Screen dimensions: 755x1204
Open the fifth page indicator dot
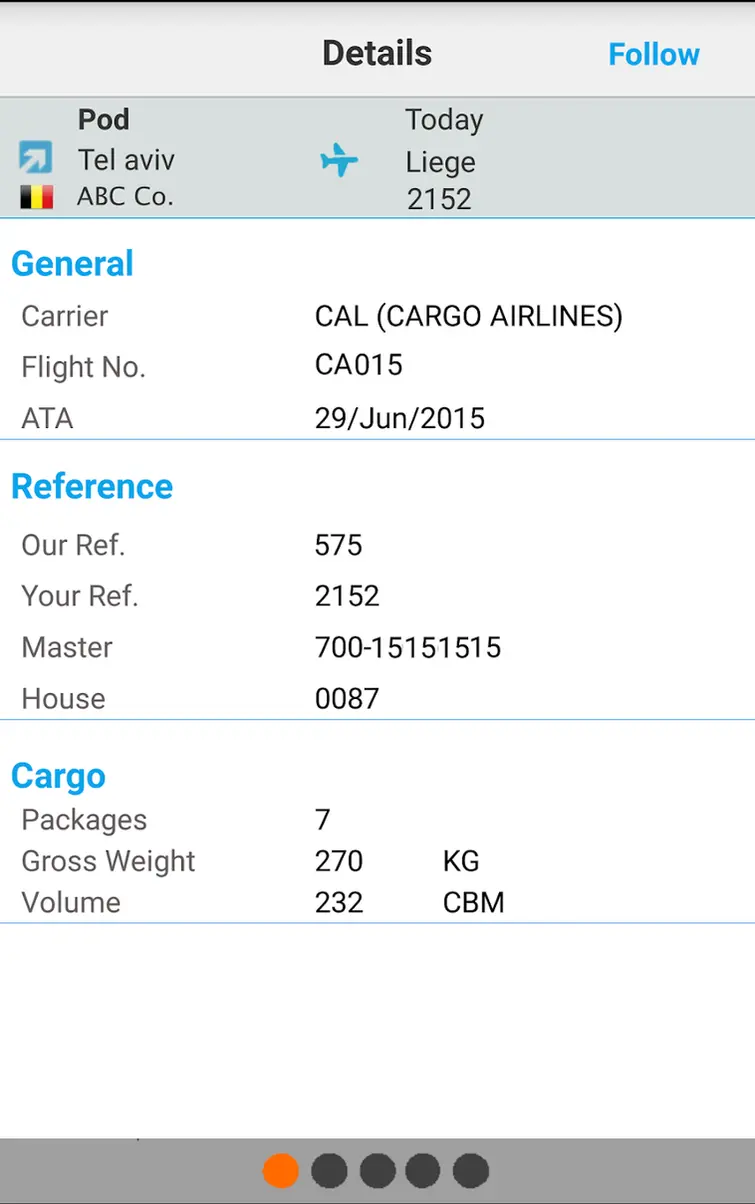471,1170
